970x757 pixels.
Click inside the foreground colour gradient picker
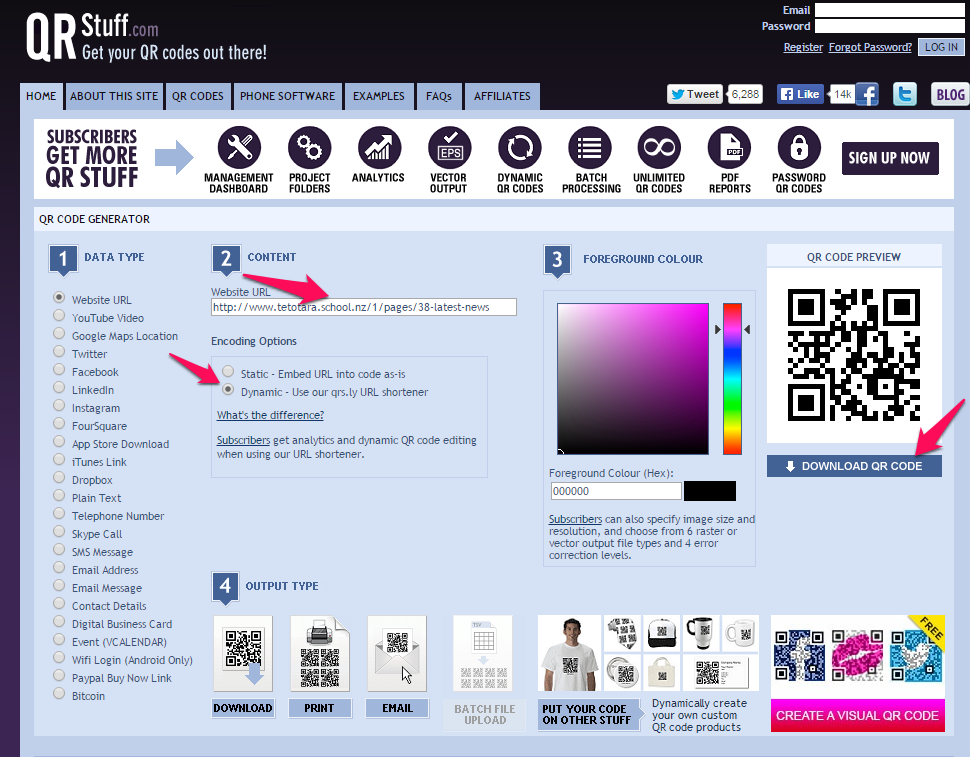(633, 378)
